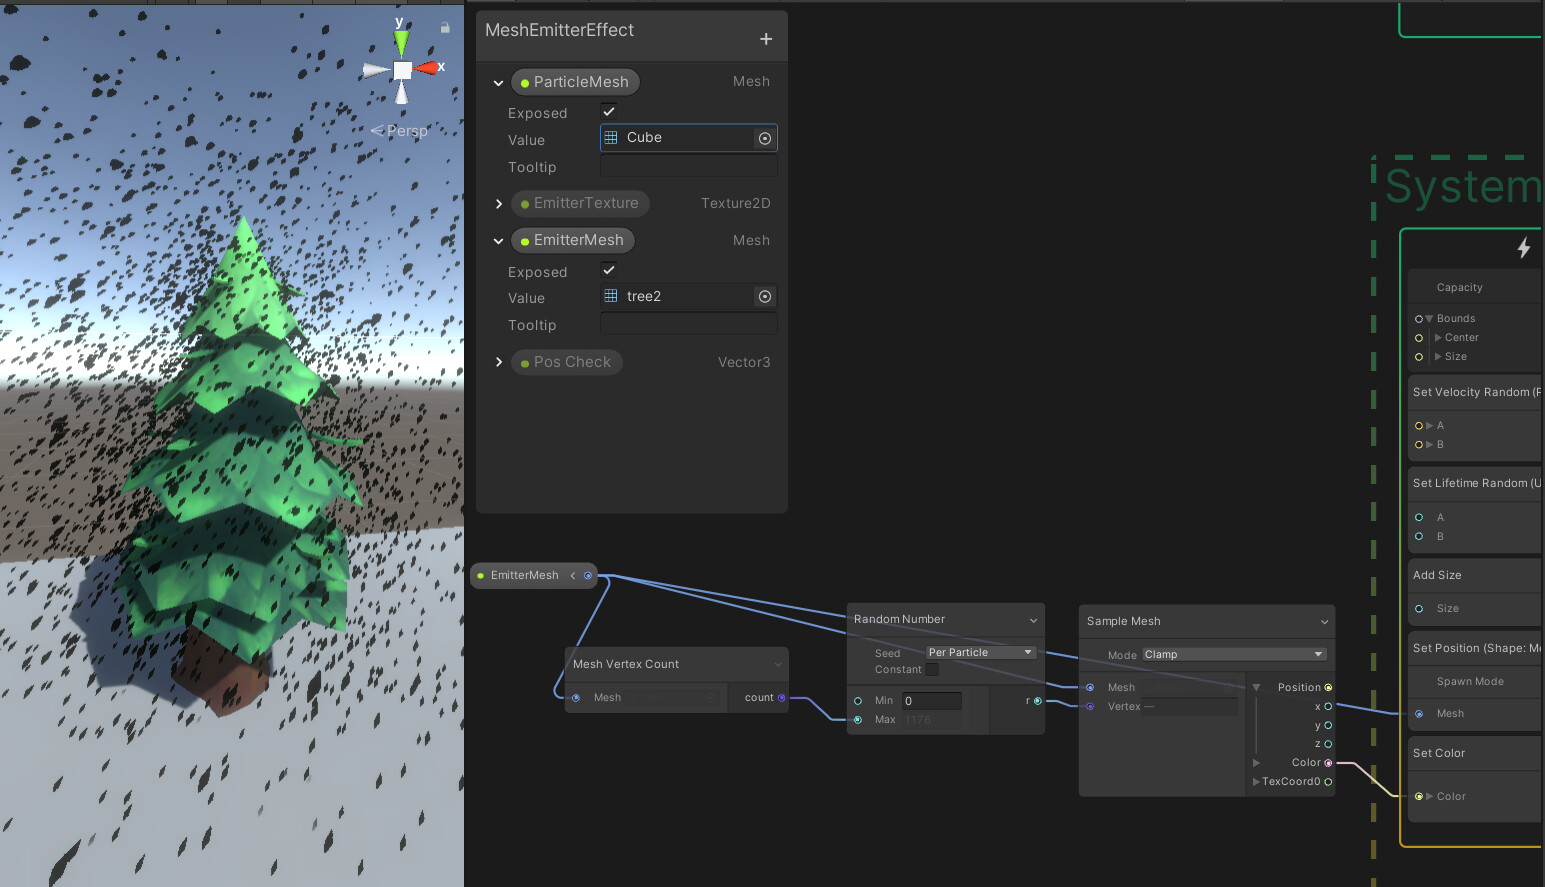The height and width of the screenshot is (887, 1545).
Task: Click the mesh grid icon inside the Cube value field
Action: coord(611,137)
